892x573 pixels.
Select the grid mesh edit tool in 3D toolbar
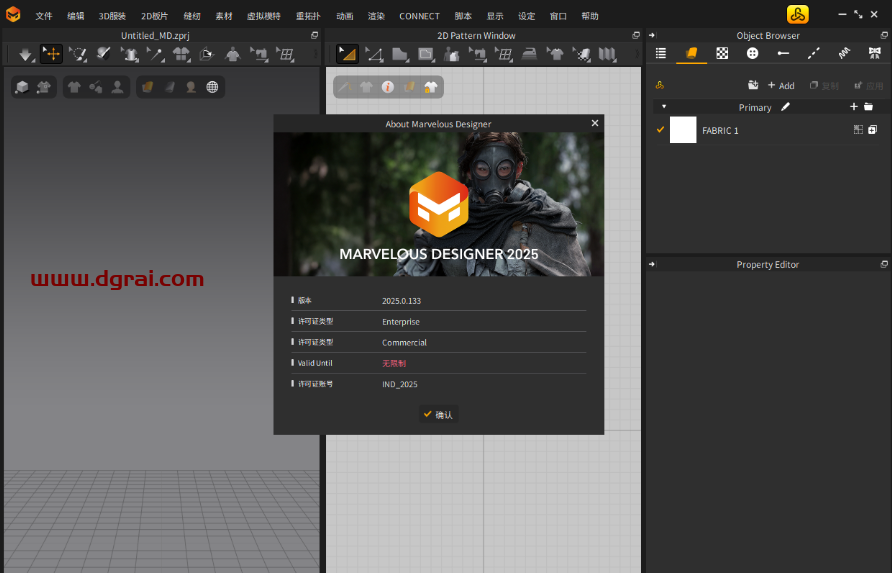point(286,54)
